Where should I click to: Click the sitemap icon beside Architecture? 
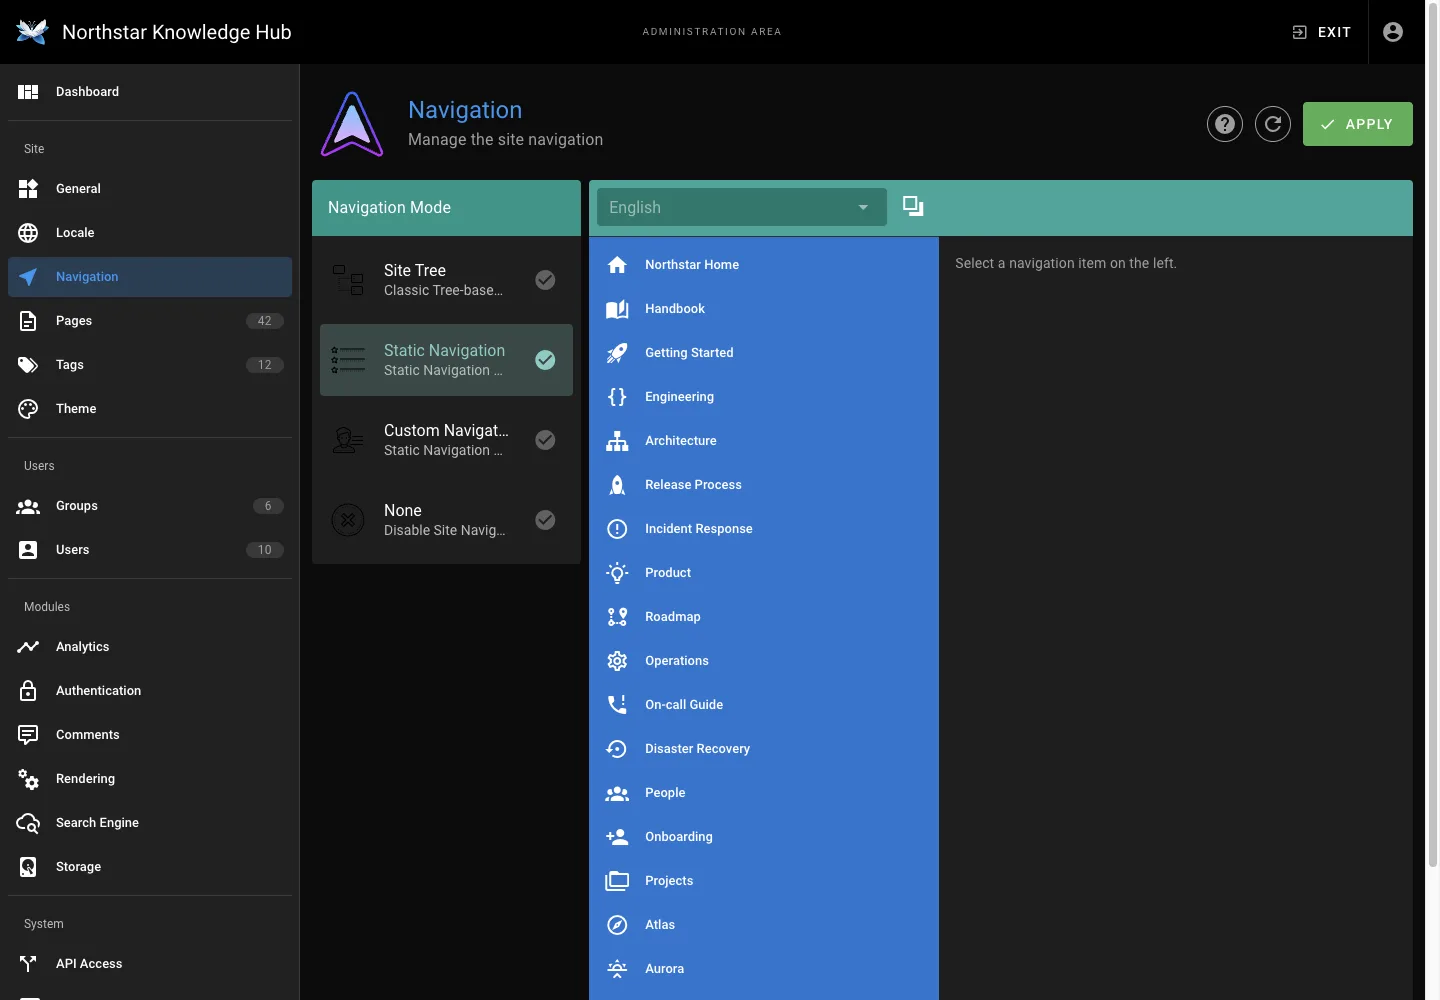click(x=617, y=441)
